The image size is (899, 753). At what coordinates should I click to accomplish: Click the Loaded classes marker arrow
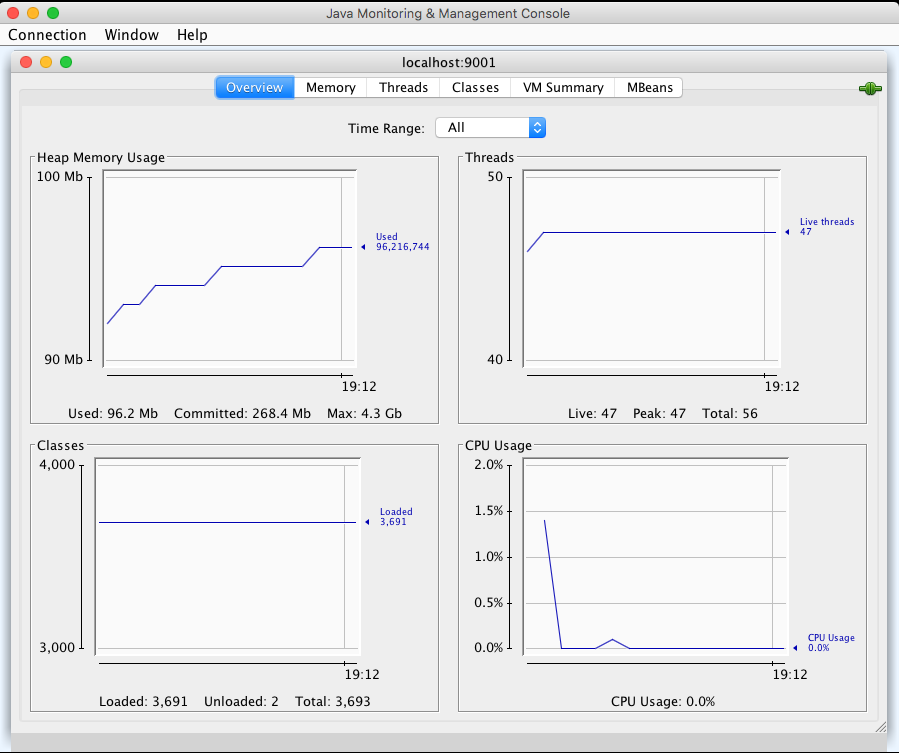368,522
